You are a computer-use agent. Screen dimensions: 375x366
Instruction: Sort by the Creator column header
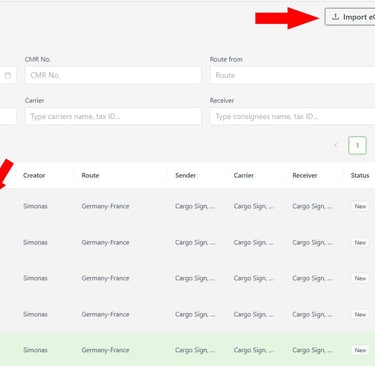(x=34, y=175)
